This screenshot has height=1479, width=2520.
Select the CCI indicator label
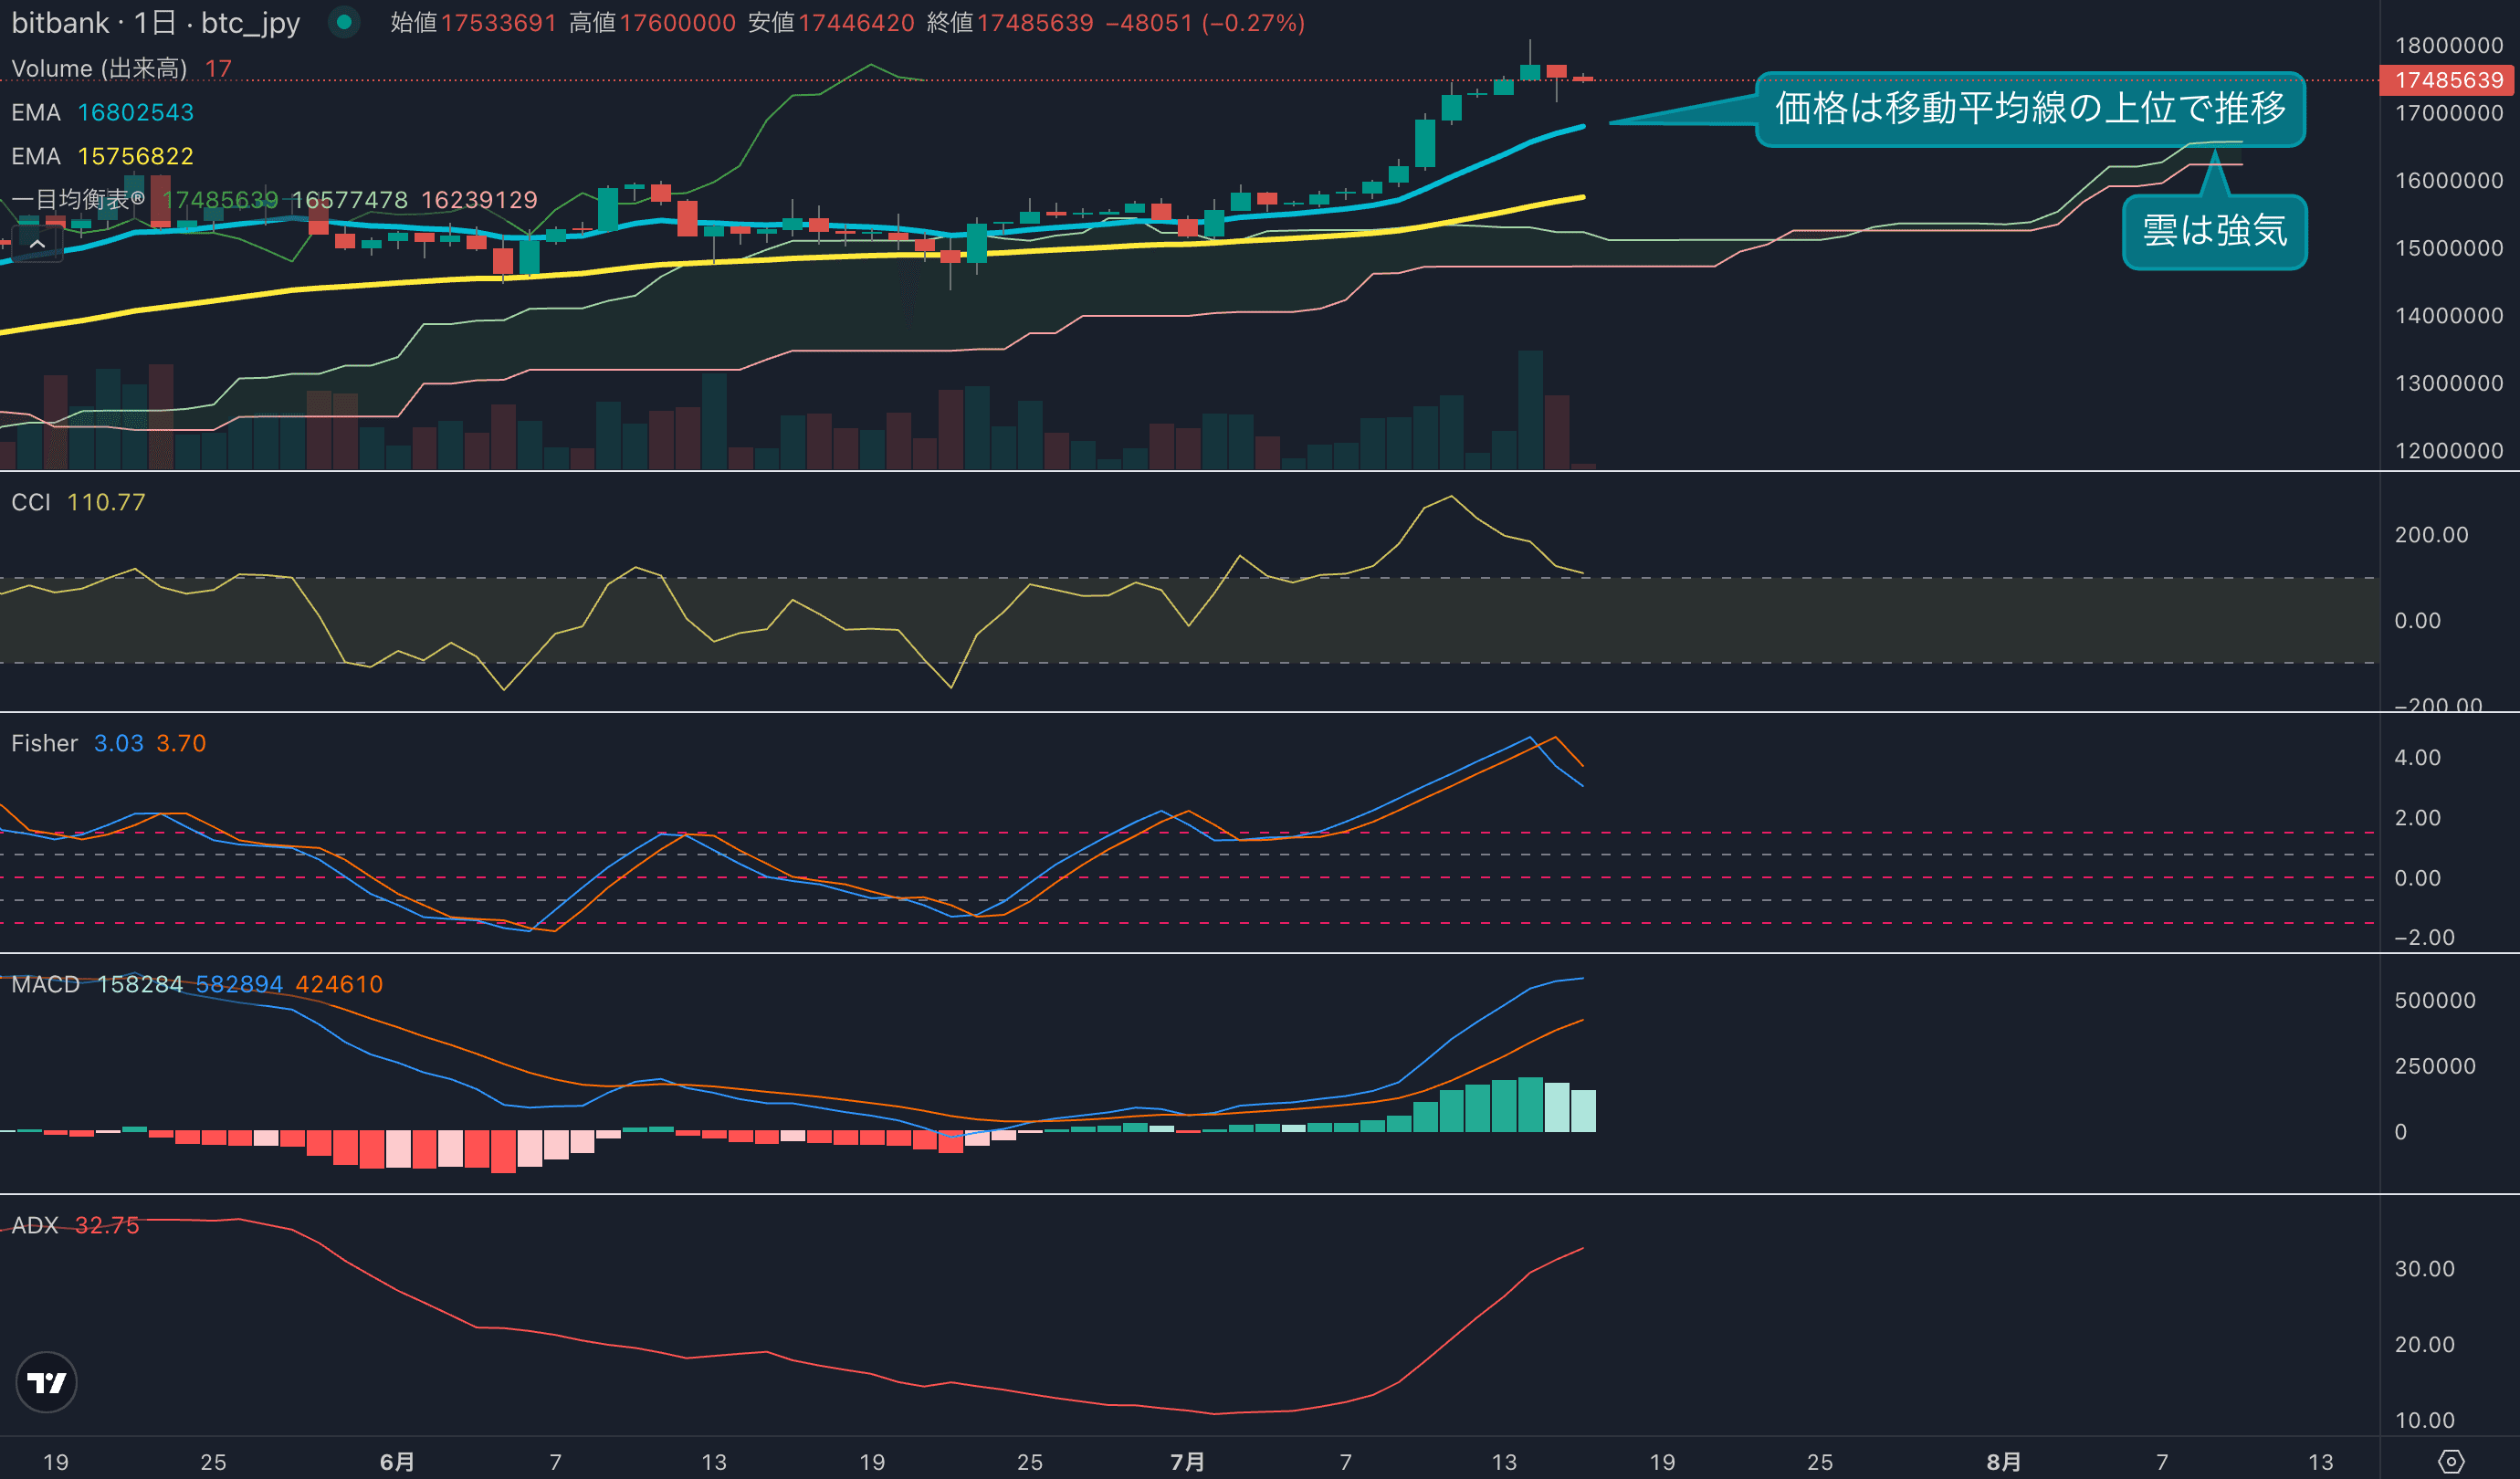[x=31, y=502]
